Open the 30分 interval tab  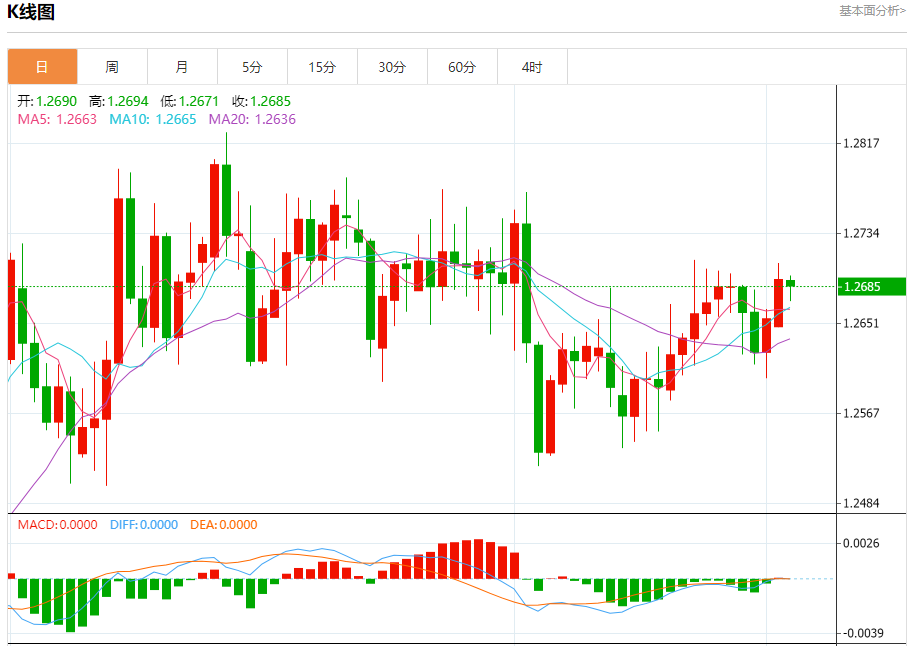pos(392,67)
